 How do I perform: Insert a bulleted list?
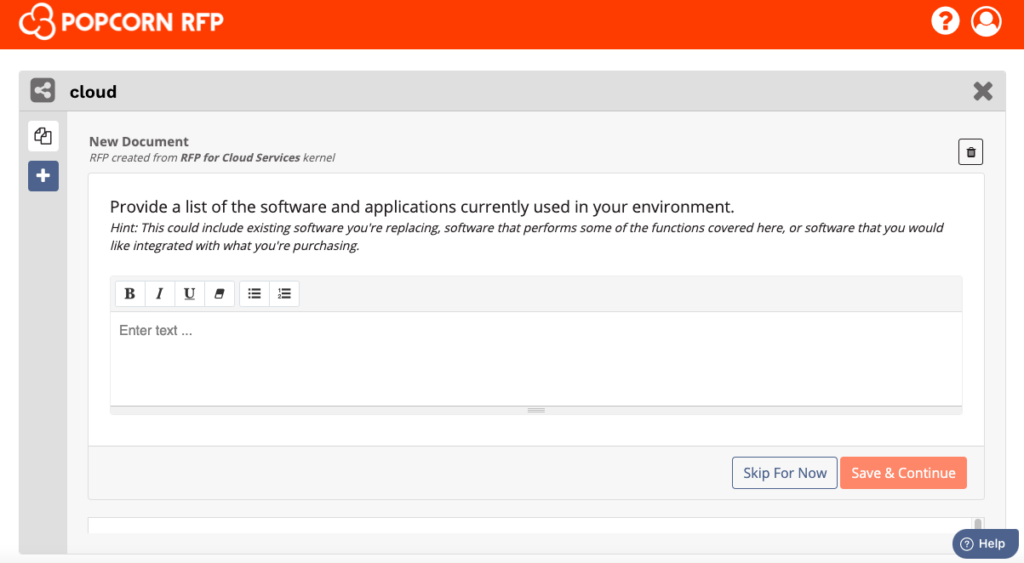coord(254,294)
